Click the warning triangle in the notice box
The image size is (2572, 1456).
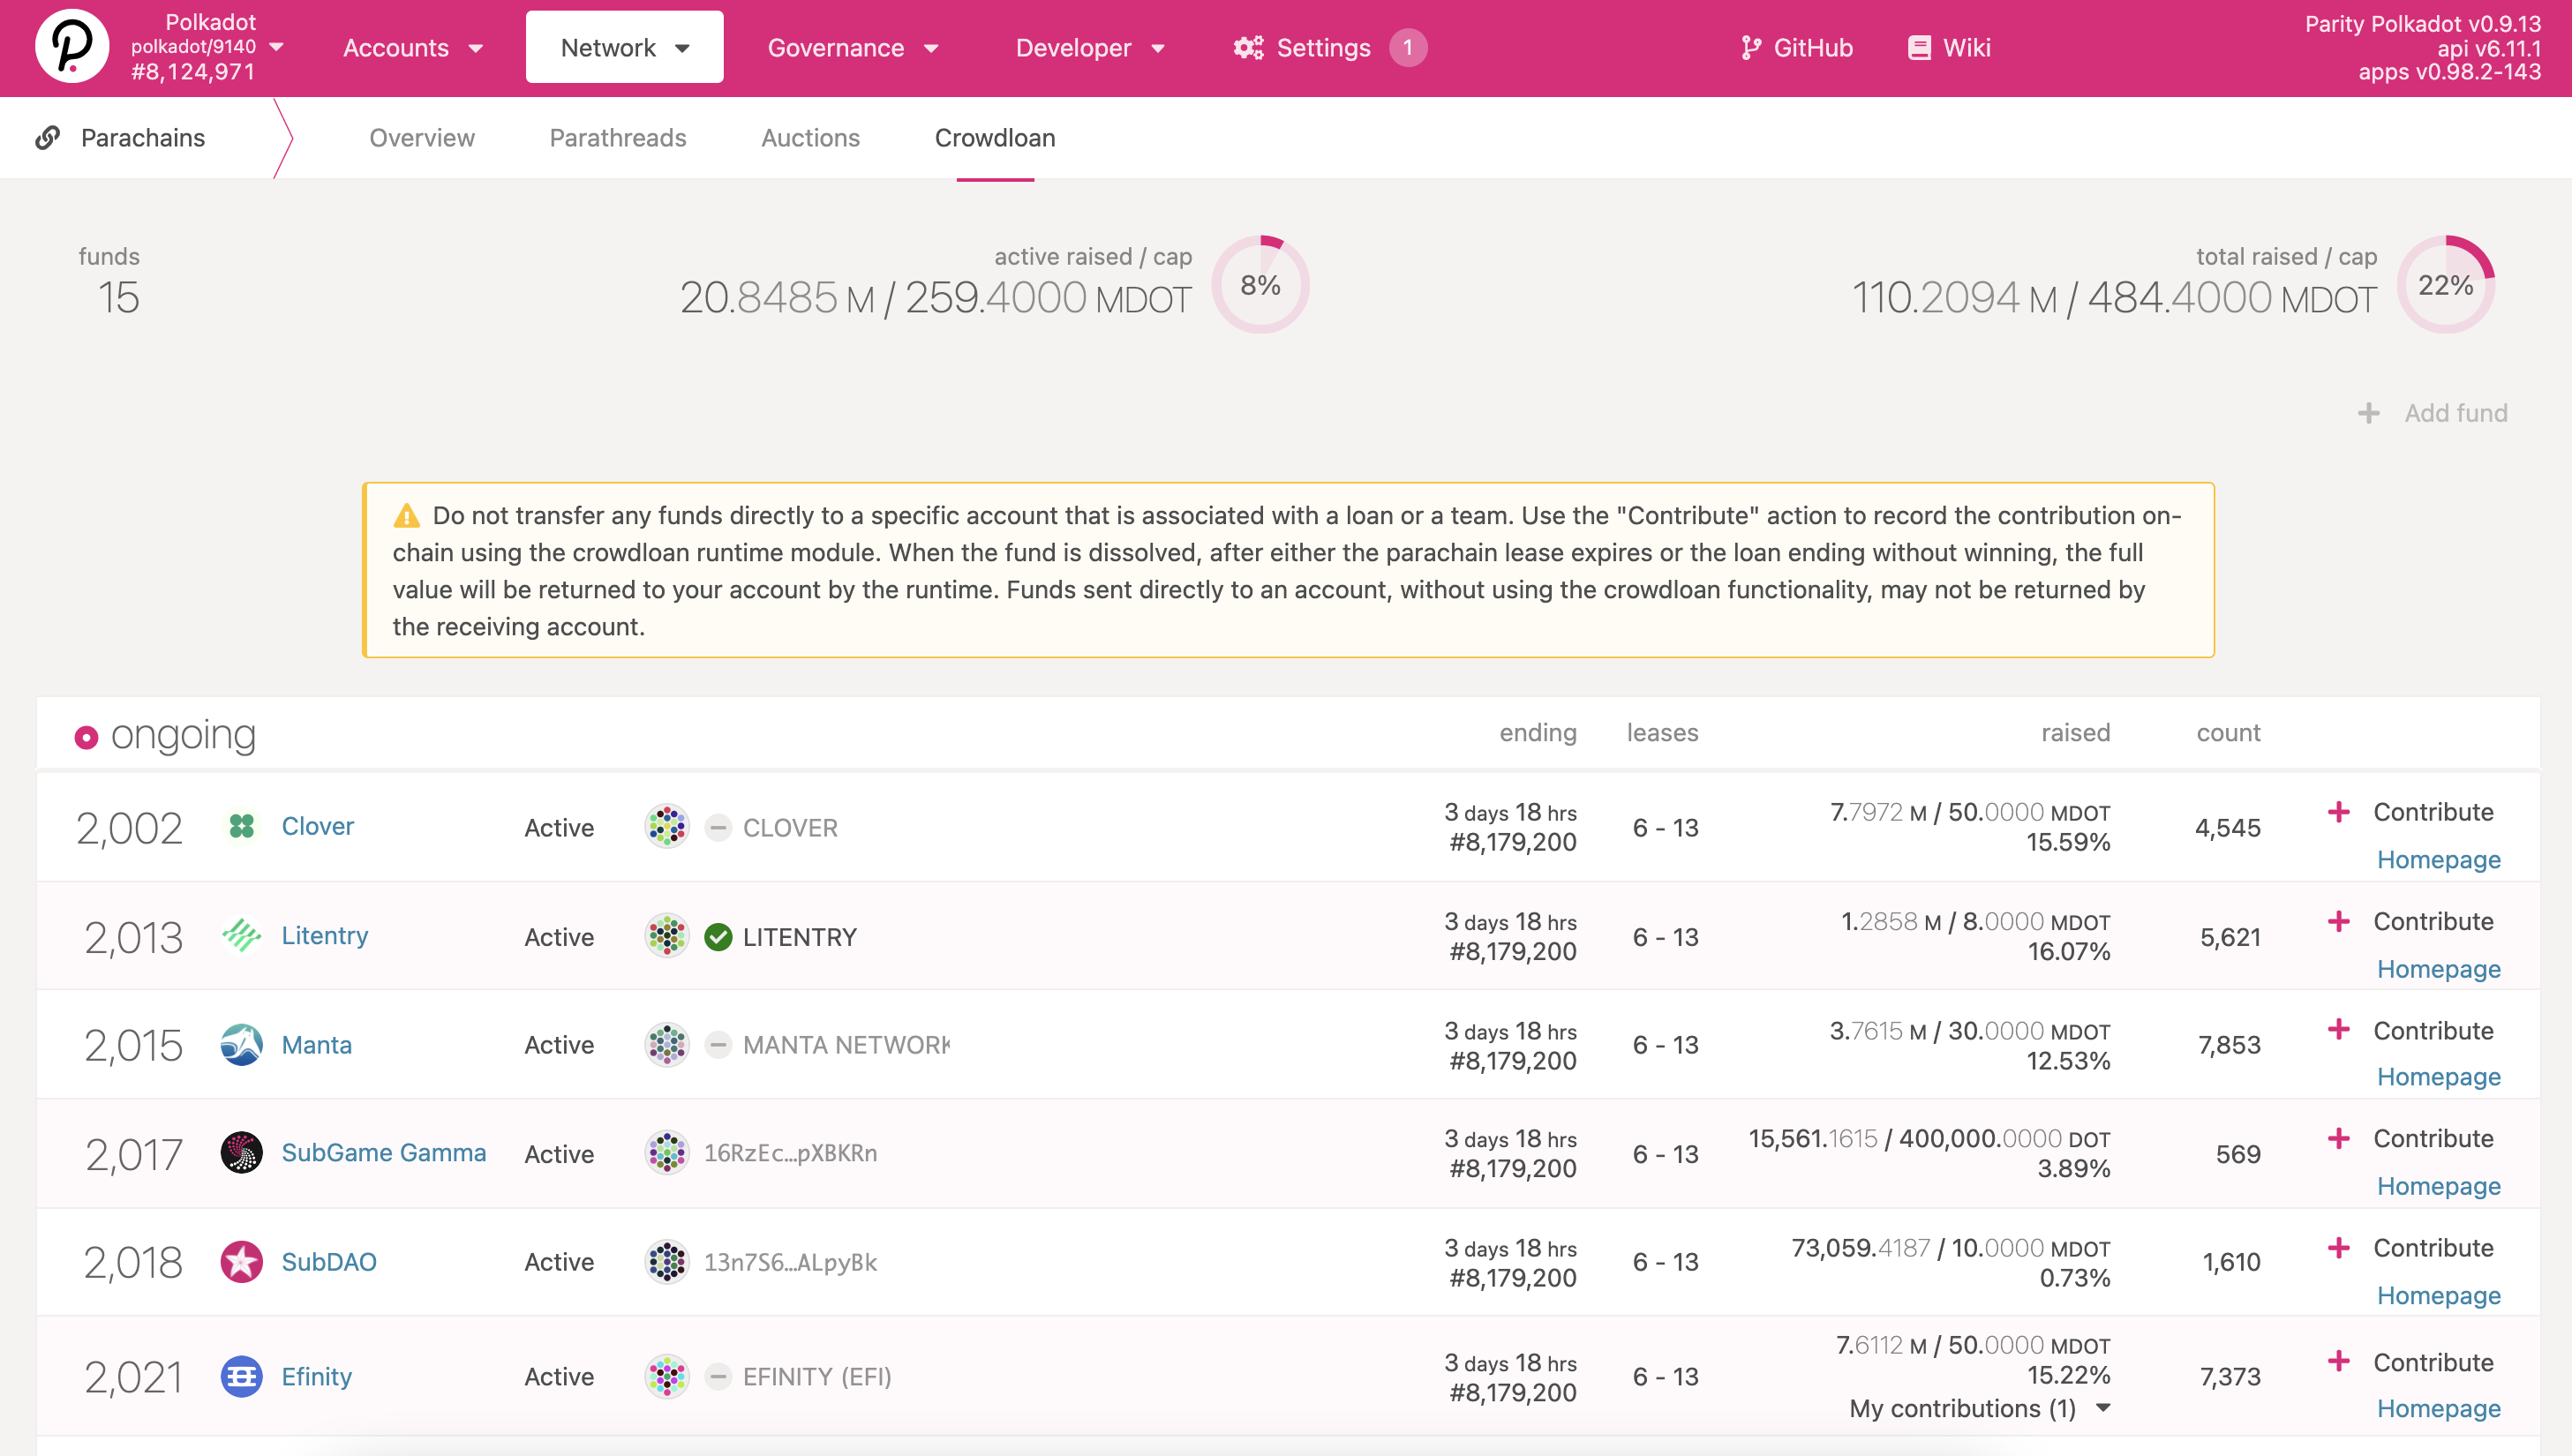(405, 515)
